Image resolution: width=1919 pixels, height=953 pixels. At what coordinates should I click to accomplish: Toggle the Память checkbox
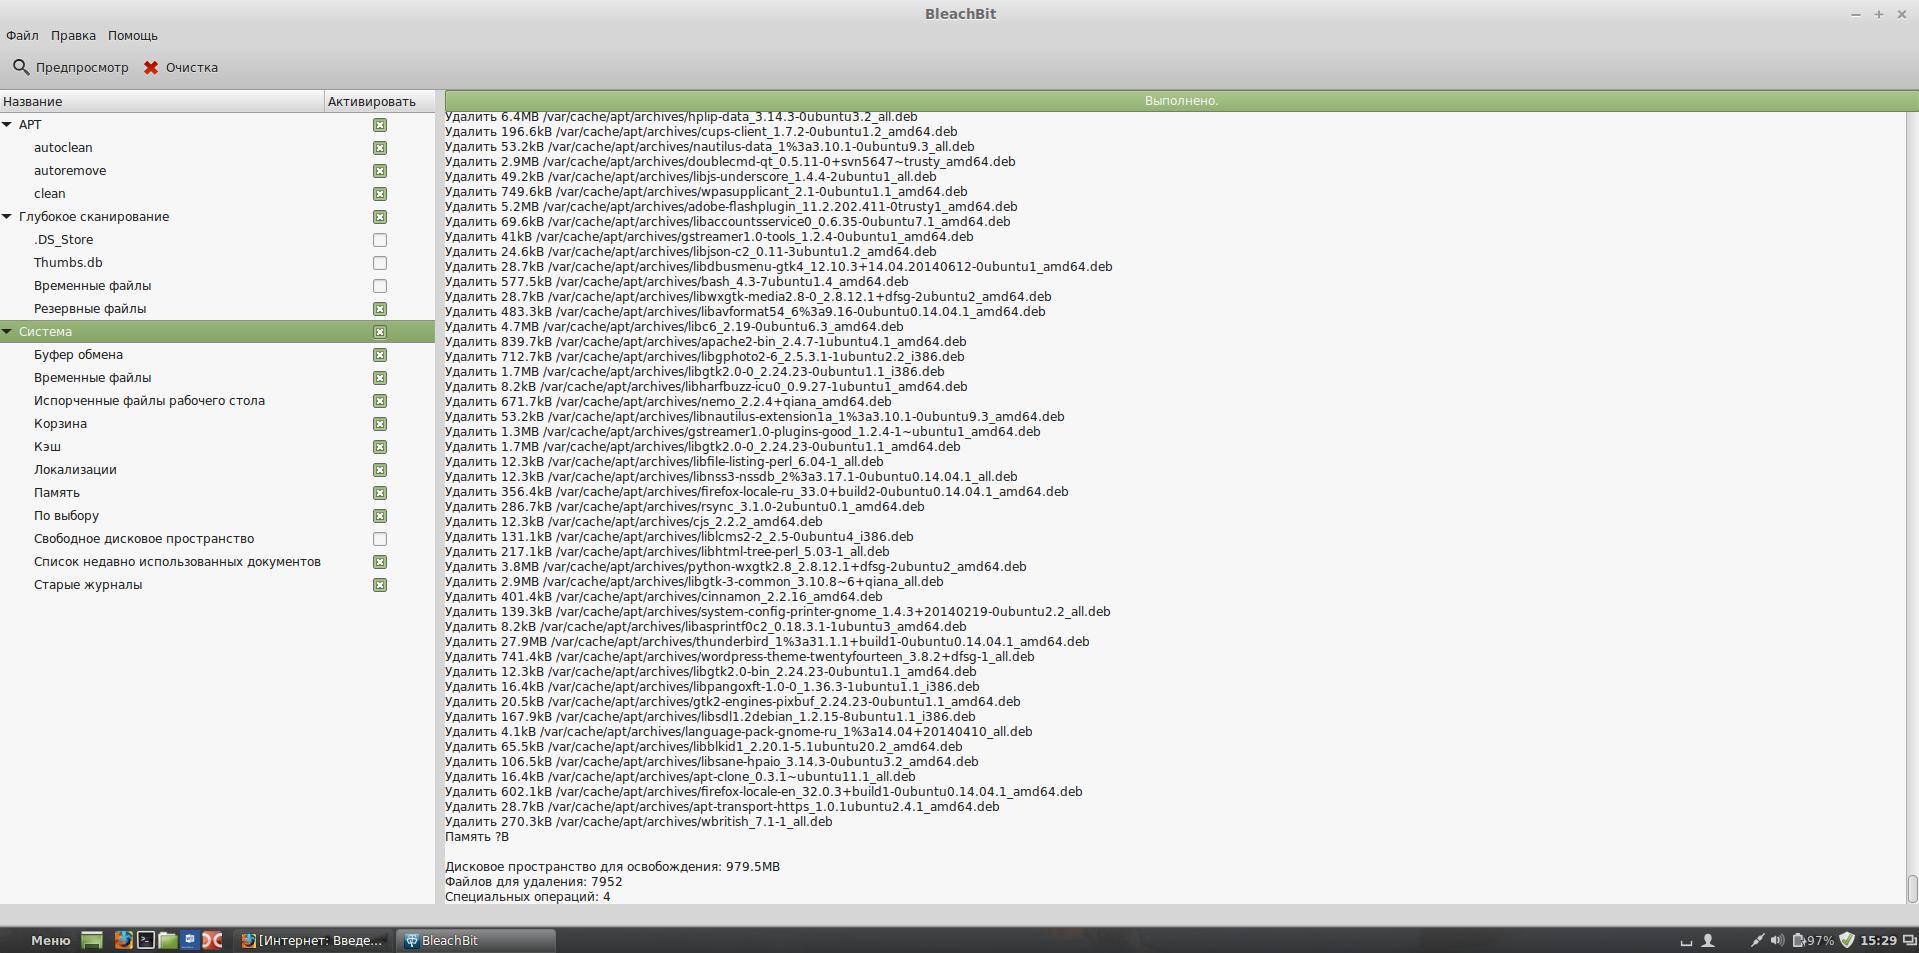coord(380,493)
